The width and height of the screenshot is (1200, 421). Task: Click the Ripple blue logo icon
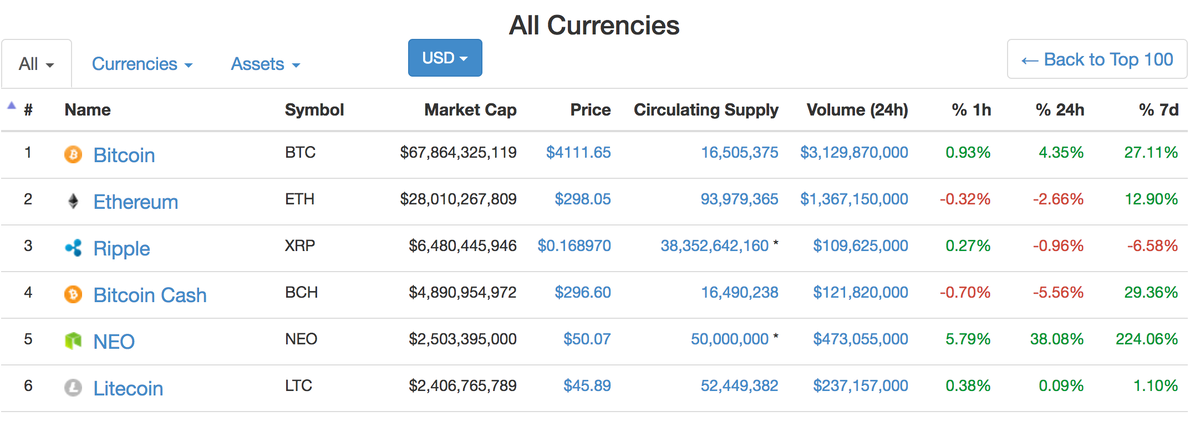(x=72, y=248)
